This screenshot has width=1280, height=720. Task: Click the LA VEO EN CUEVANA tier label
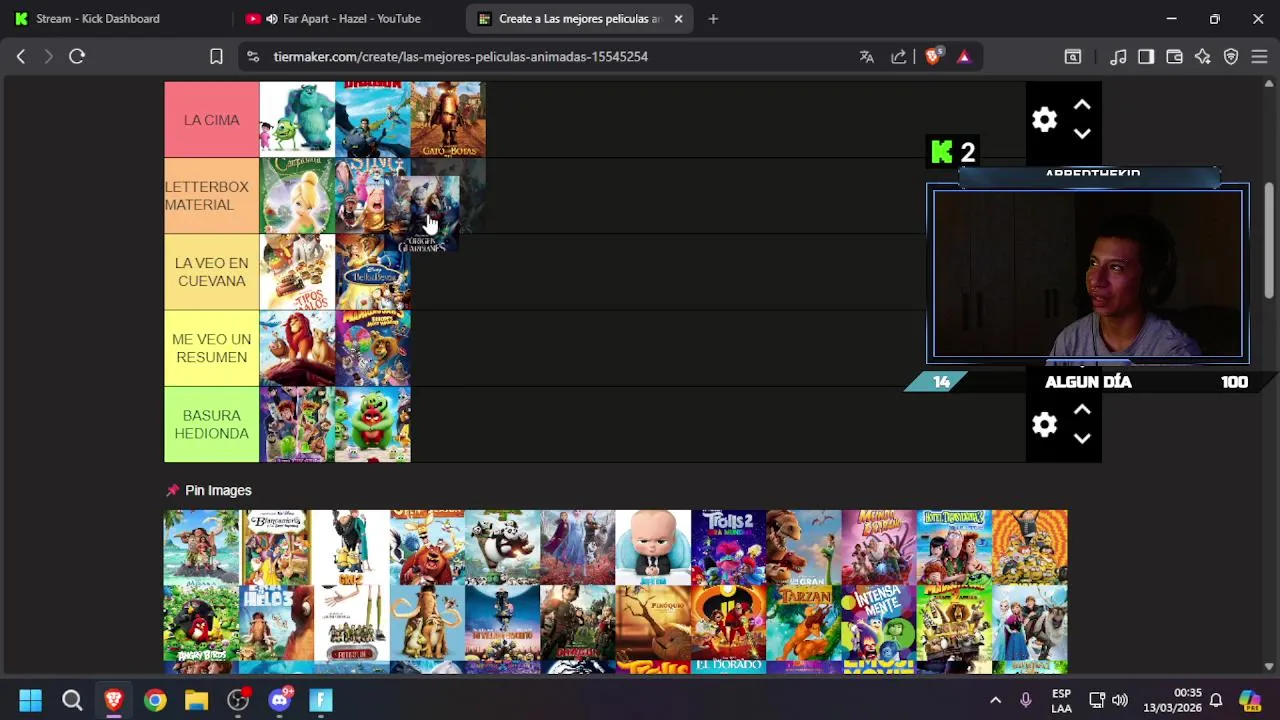point(212,272)
